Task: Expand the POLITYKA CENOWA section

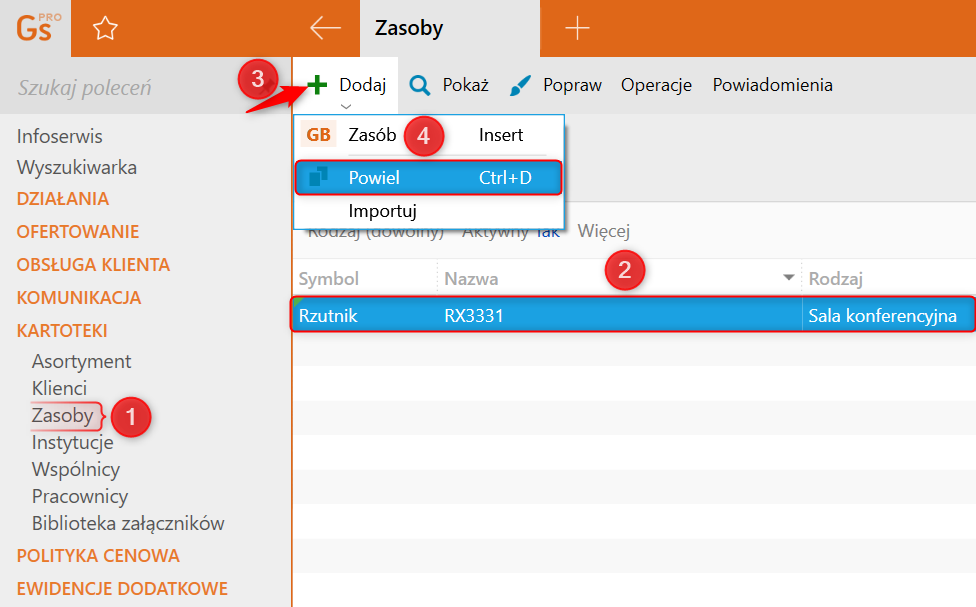Action: 98,556
